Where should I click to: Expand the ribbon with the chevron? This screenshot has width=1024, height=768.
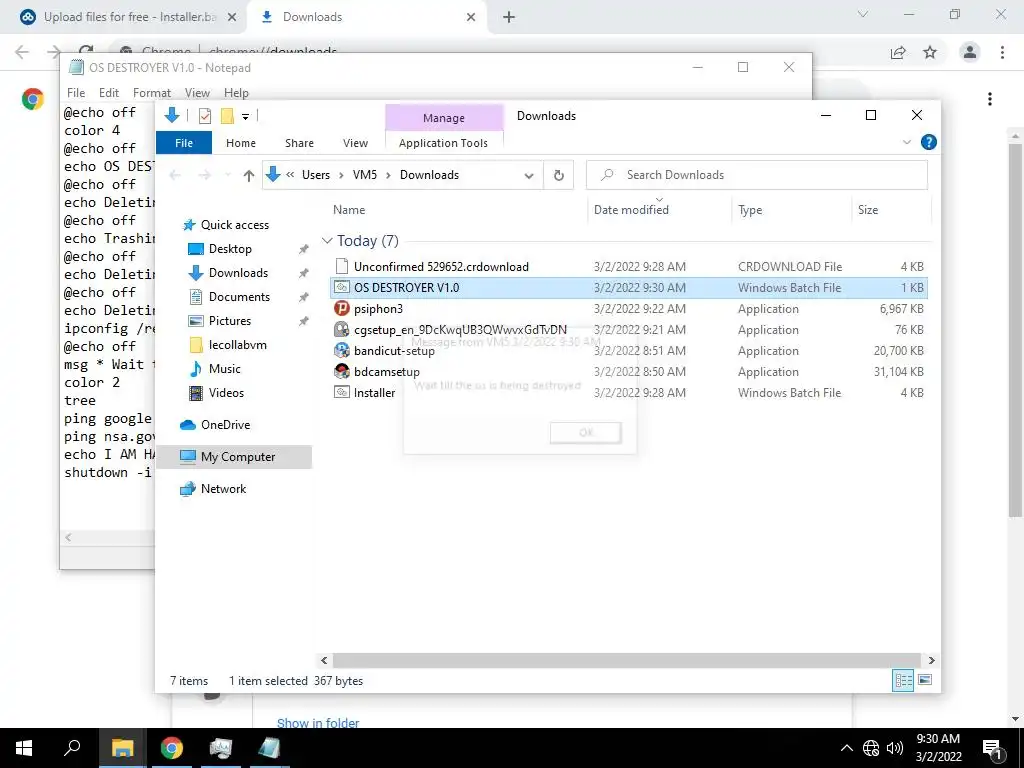(906, 142)
